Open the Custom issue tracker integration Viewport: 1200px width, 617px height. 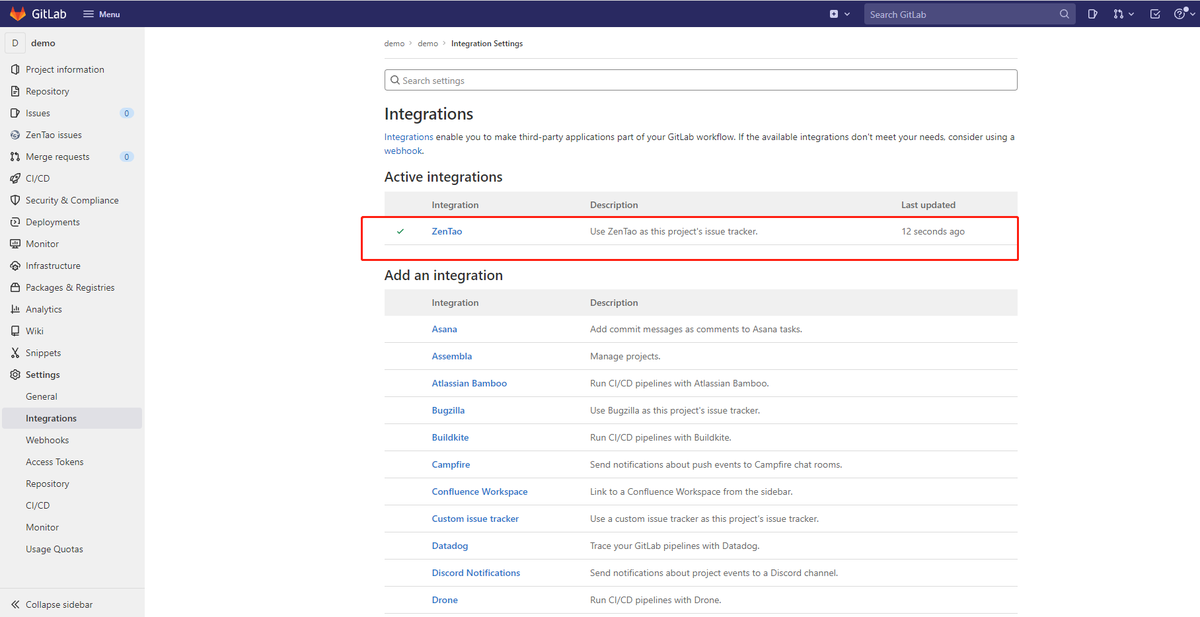[x=475, y=519]
